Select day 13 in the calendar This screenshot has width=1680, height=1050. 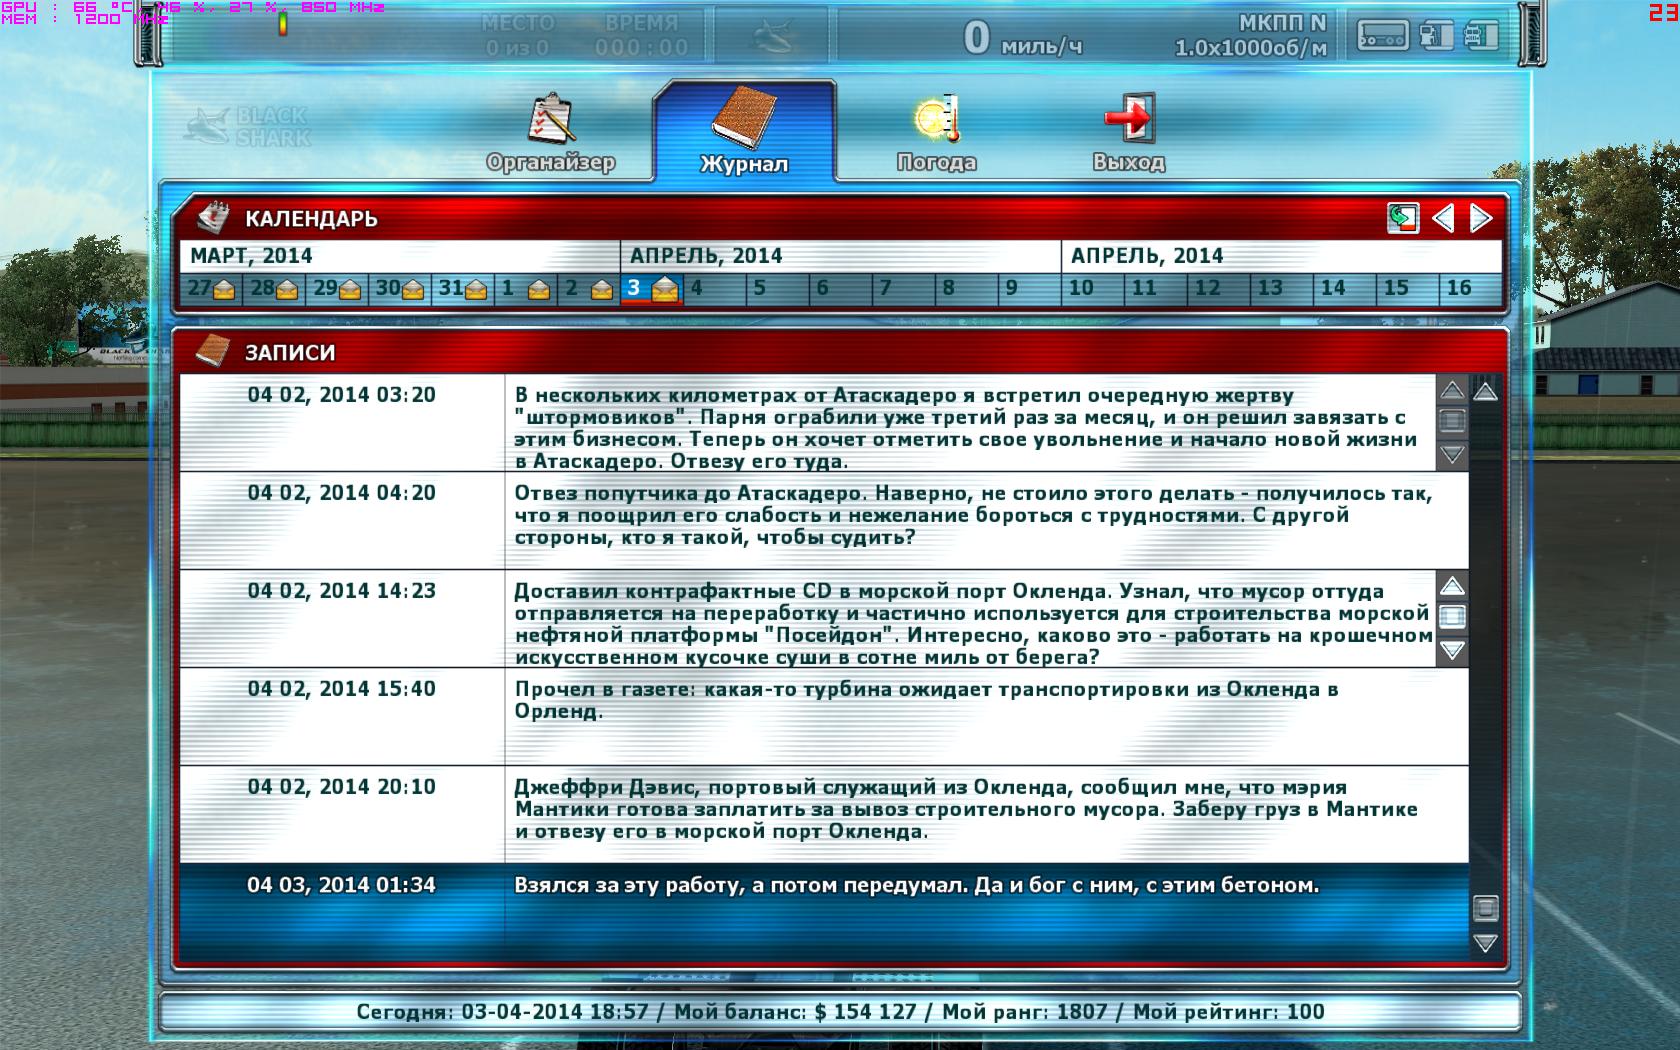coord(1282,288)
